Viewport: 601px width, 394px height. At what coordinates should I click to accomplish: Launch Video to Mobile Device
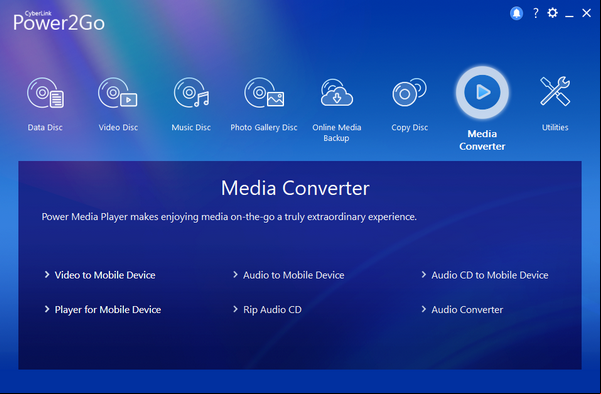(x=105, y=275)
